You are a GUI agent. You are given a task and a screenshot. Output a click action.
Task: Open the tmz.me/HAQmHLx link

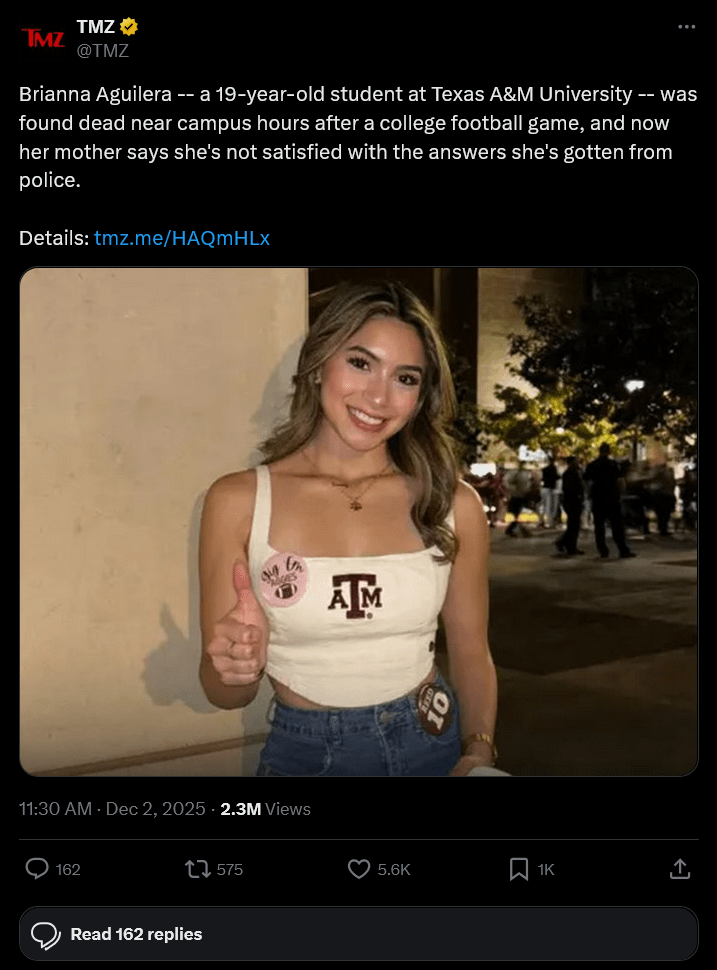click(182, 239)
